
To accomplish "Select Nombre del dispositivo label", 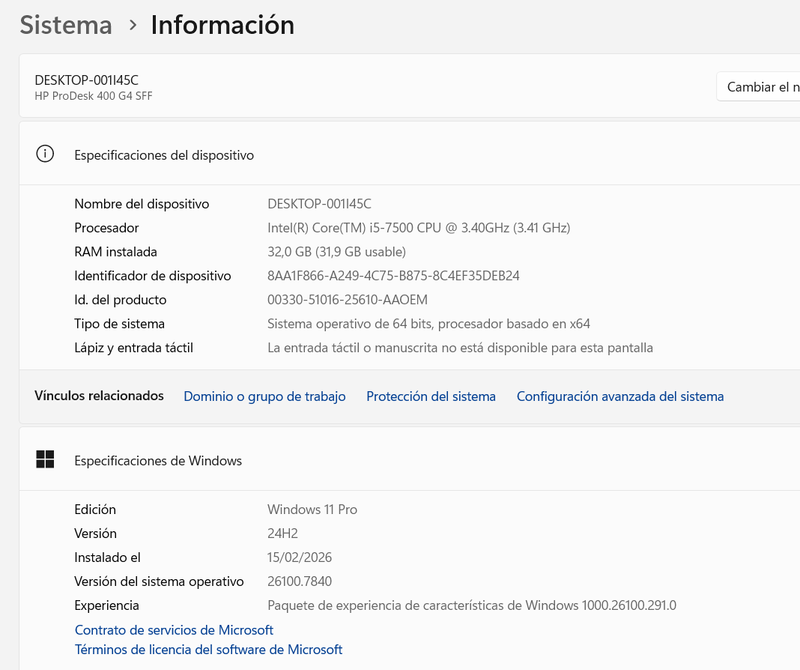I will [142, 204].
